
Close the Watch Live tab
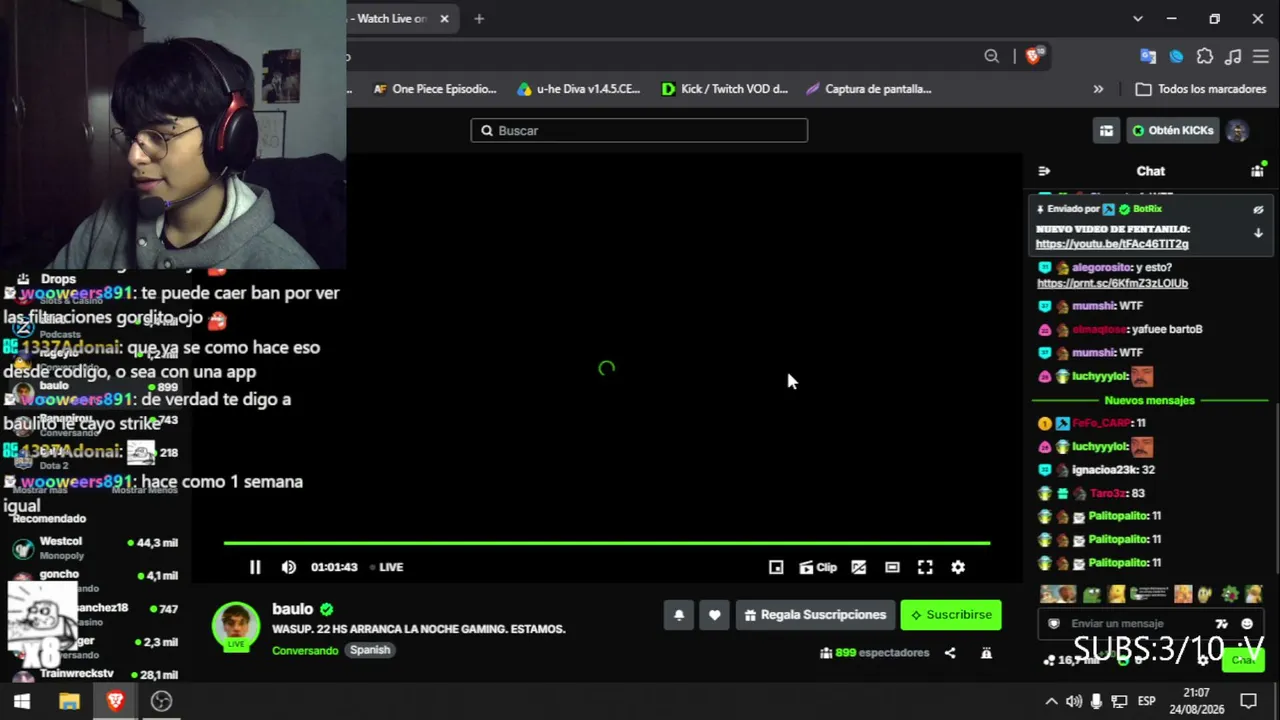coord(444,19)
